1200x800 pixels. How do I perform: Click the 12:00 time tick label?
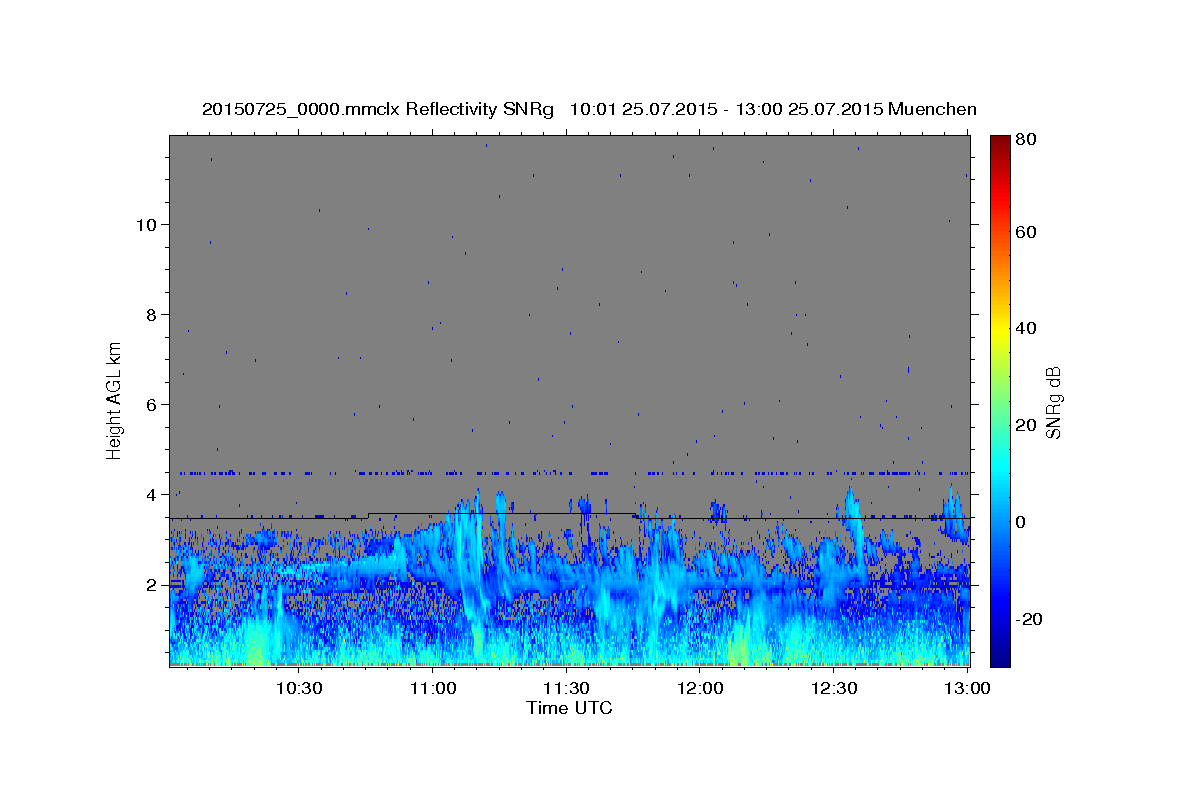tap(701, 689)
